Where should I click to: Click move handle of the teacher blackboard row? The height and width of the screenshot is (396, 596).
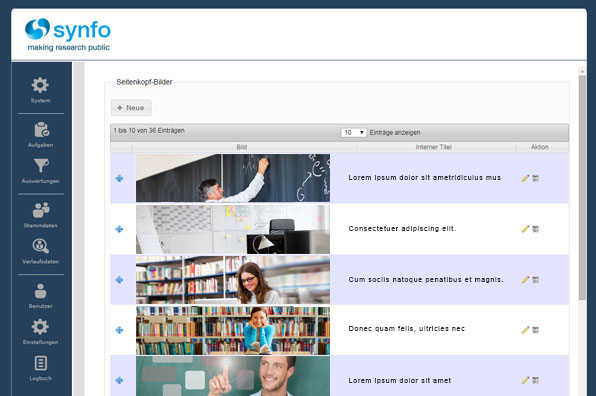pyautogui.click(x=119, y=178)
